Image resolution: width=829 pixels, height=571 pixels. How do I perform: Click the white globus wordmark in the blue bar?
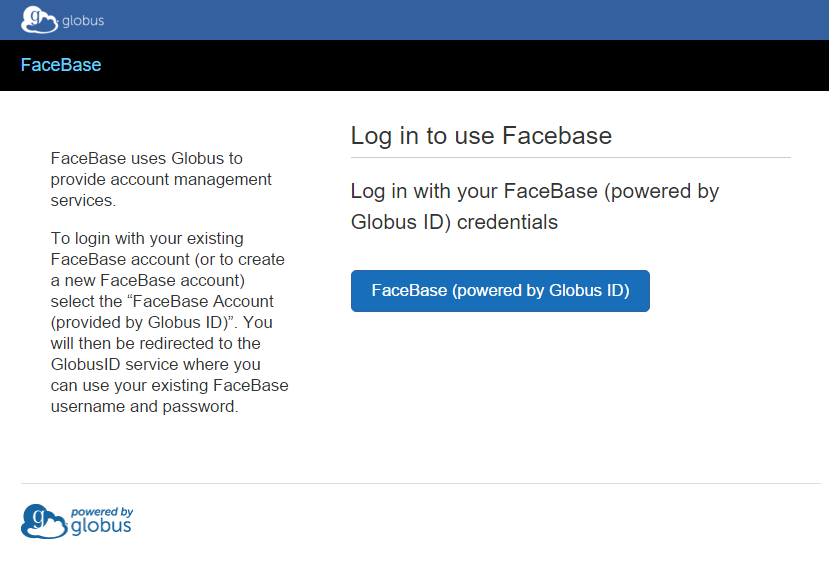(x=83, y=21)
